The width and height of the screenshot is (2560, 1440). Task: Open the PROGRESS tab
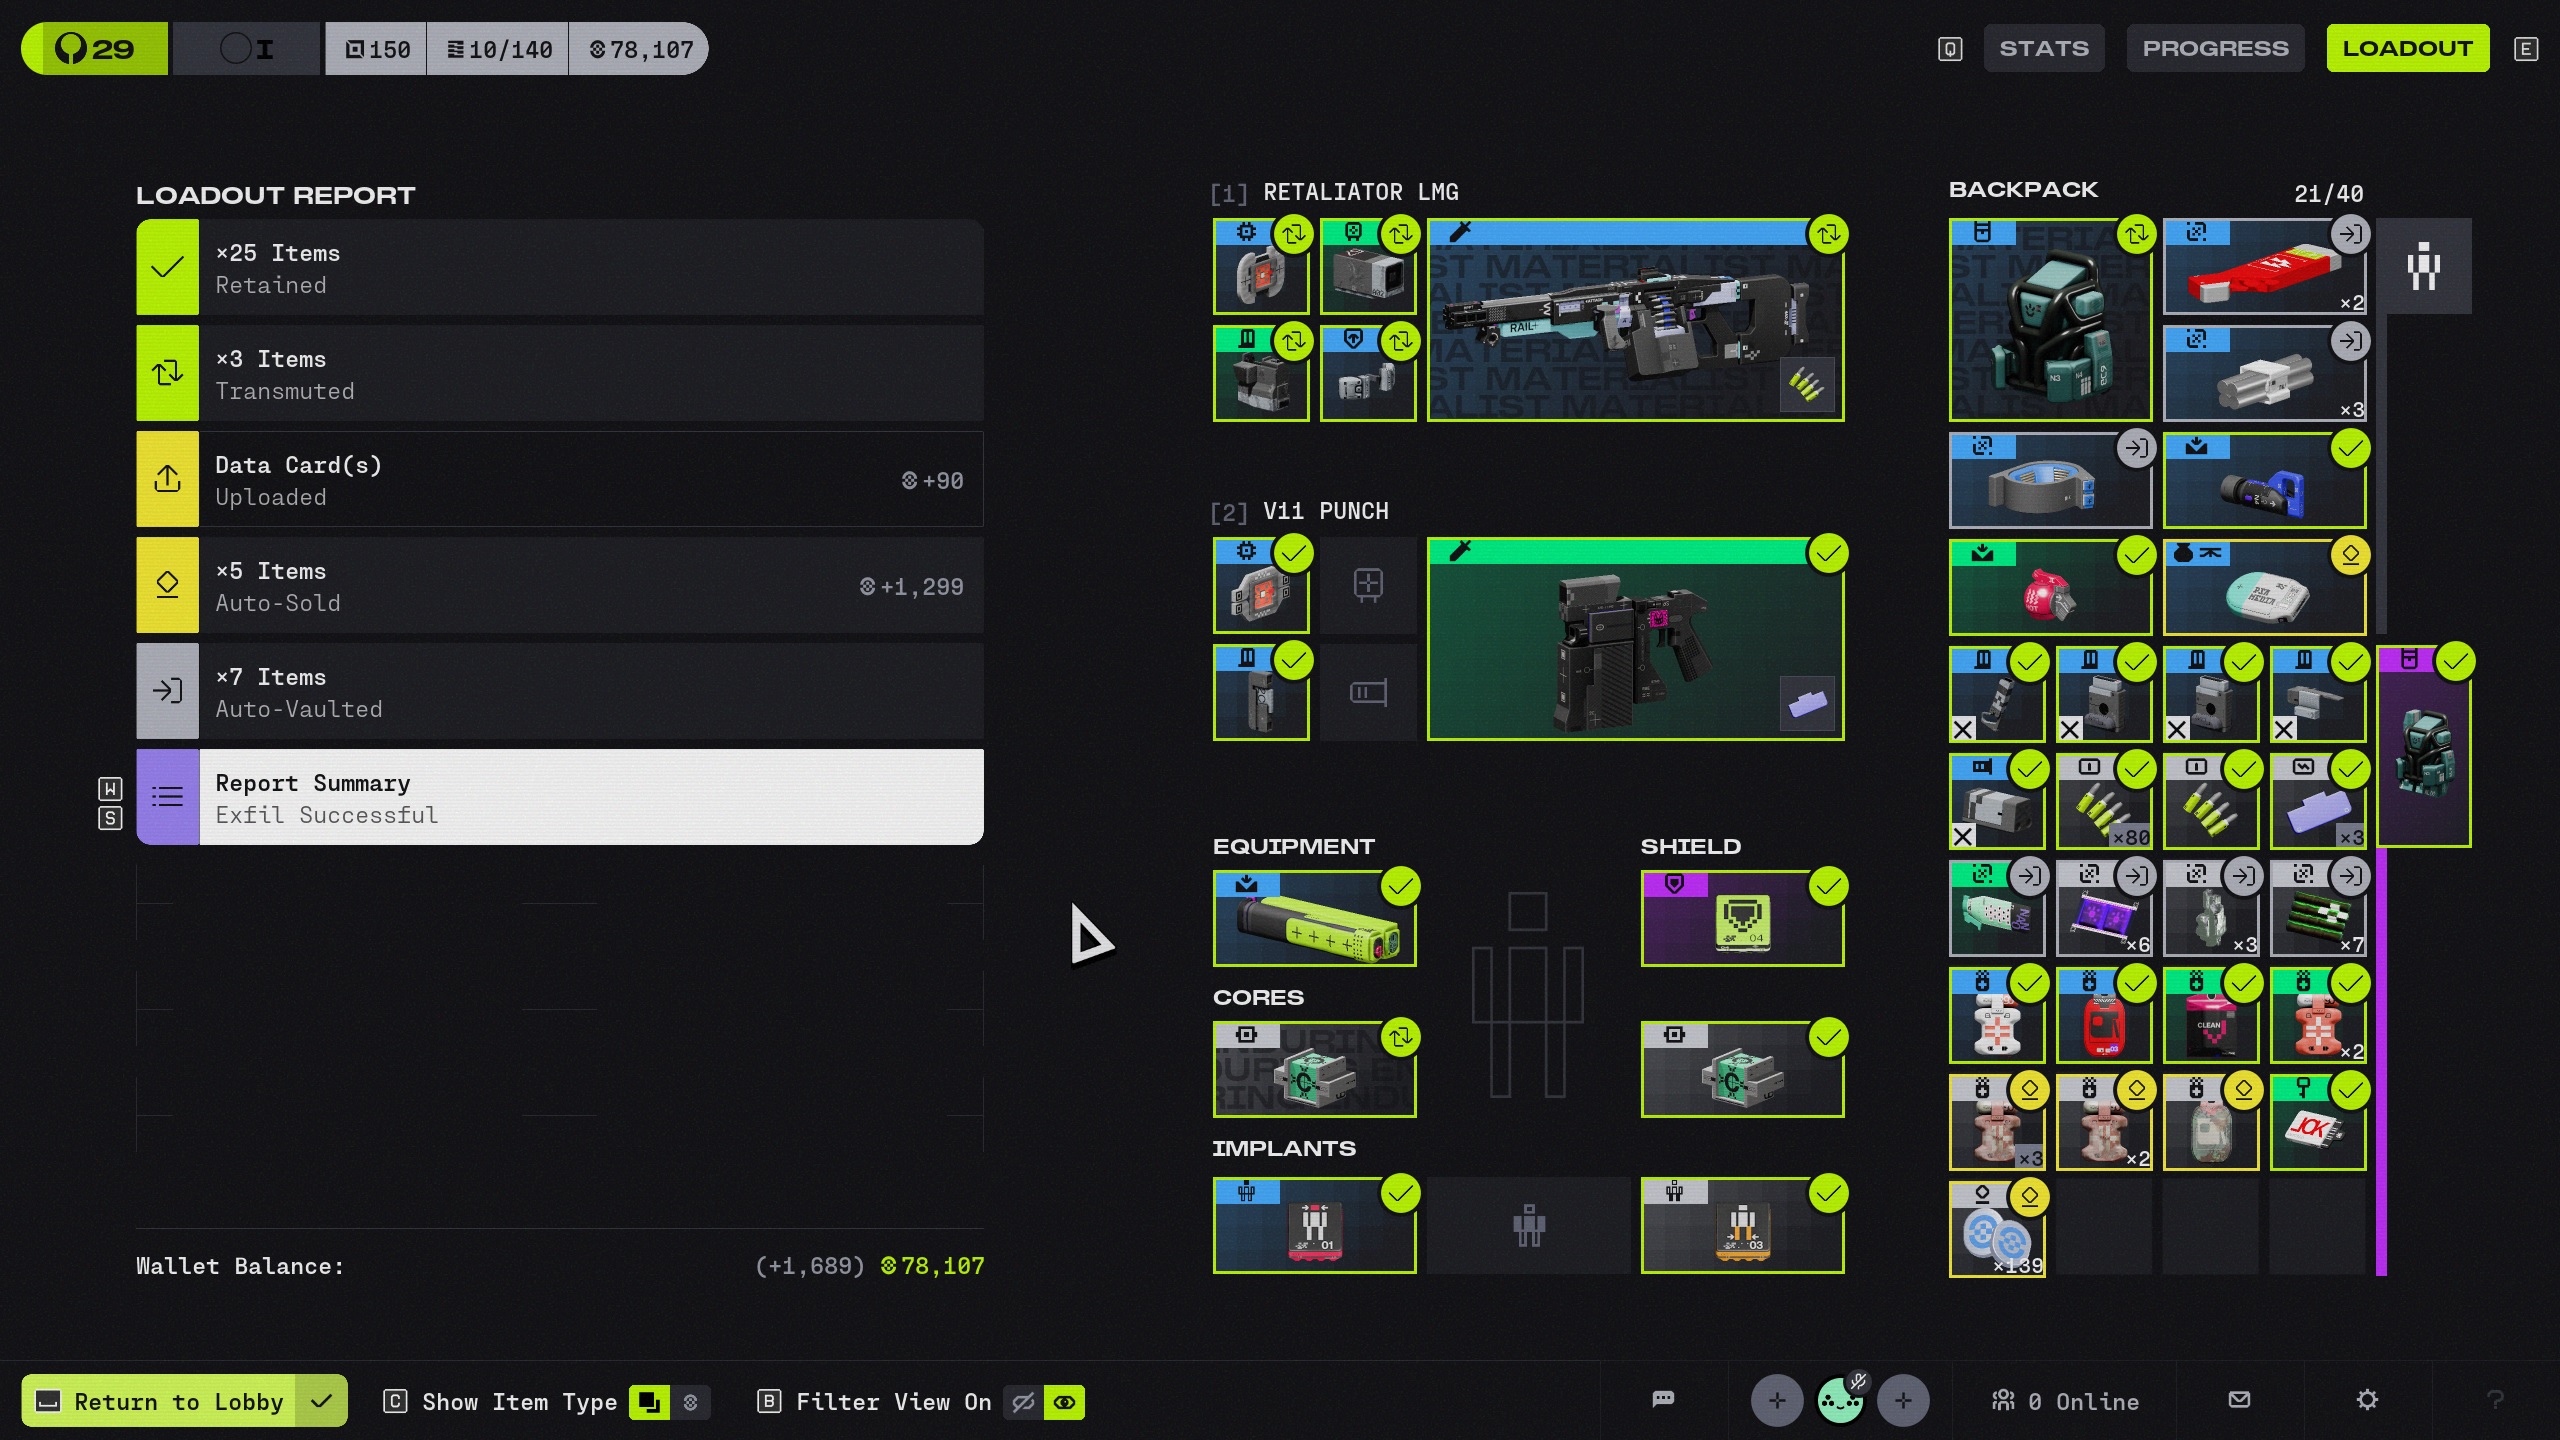pyautogui.click(x=2215, y=48)
